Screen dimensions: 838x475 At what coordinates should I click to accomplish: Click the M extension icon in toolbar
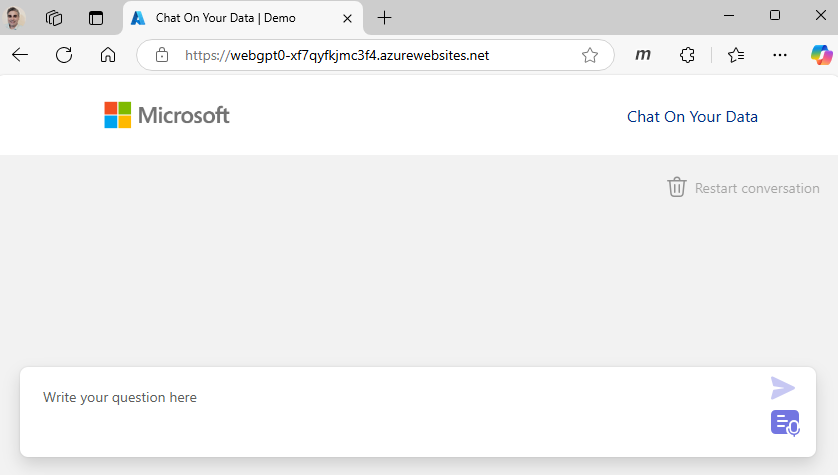click(x=644, y=55)
